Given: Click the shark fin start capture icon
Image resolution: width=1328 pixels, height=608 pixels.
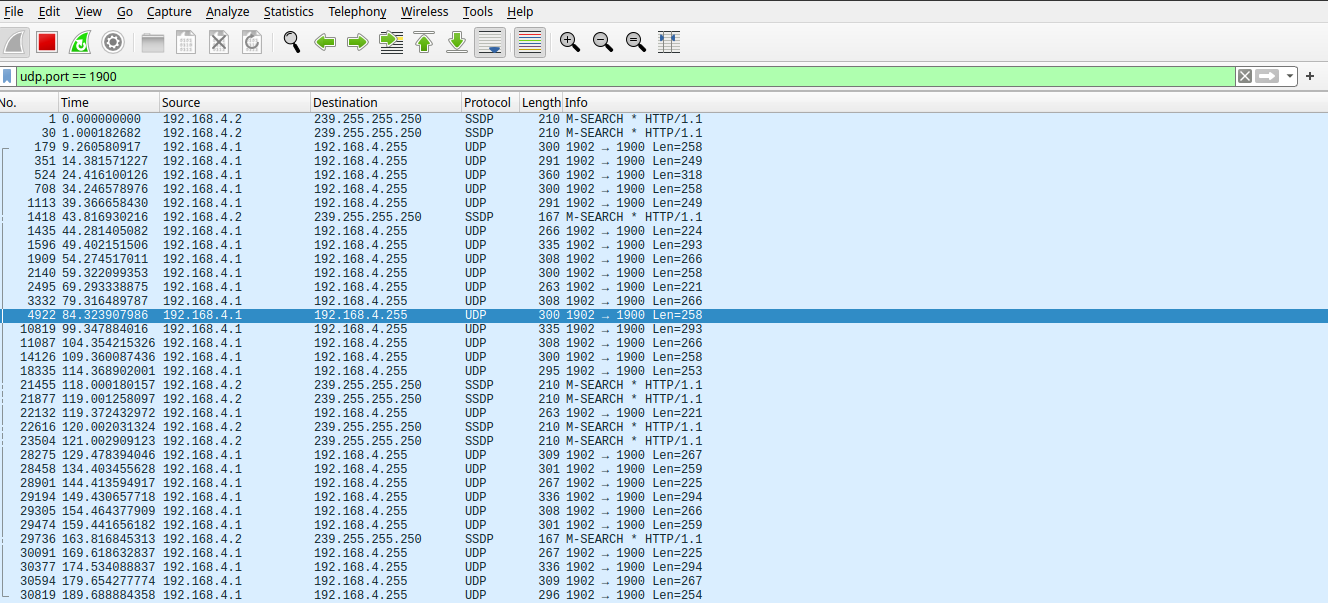Looking at the screenshot, I should pyautogui.click(x=14, y=42).
